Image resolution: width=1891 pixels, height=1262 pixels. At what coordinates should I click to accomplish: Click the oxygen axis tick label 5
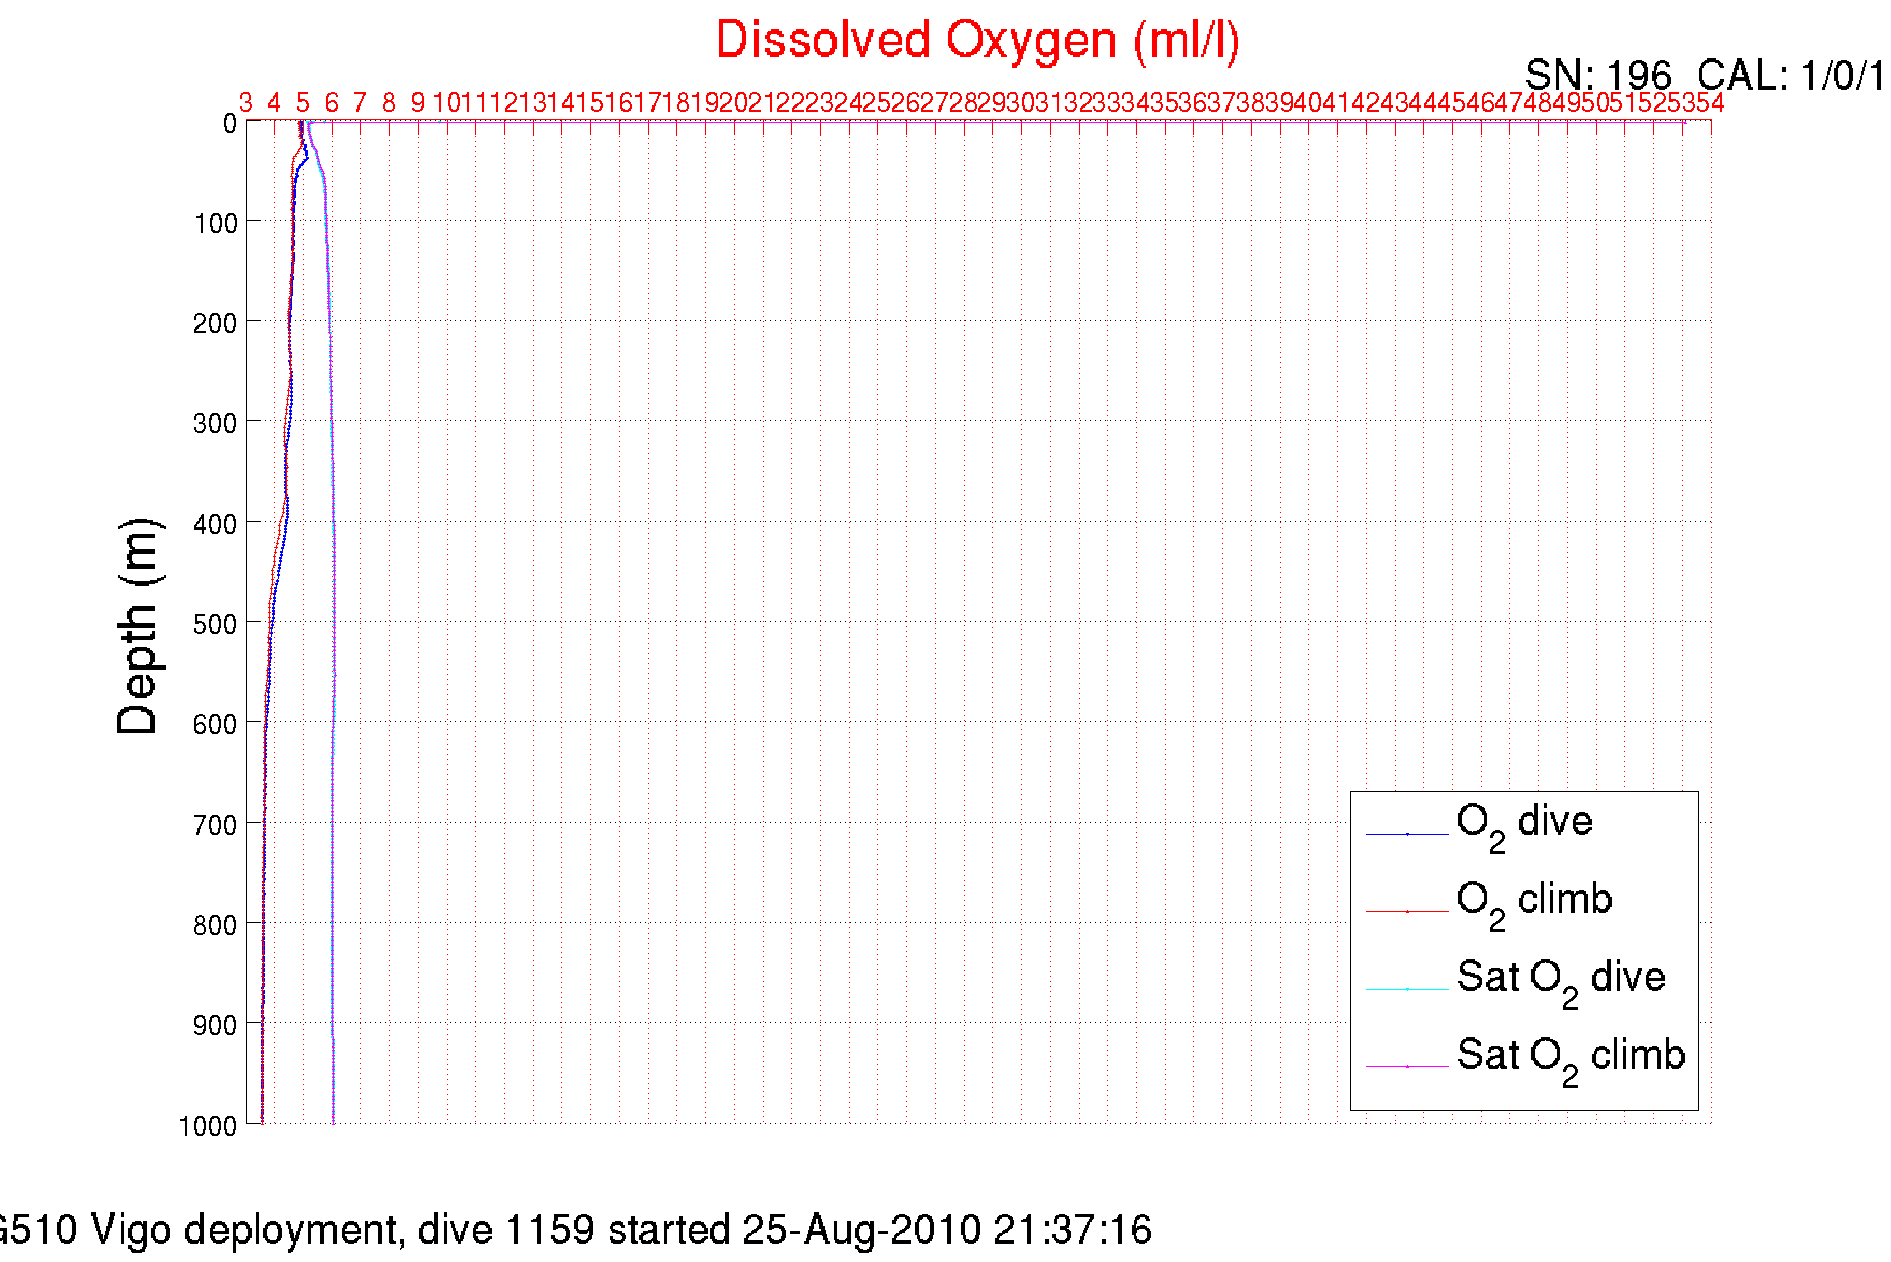pos(303,103)
